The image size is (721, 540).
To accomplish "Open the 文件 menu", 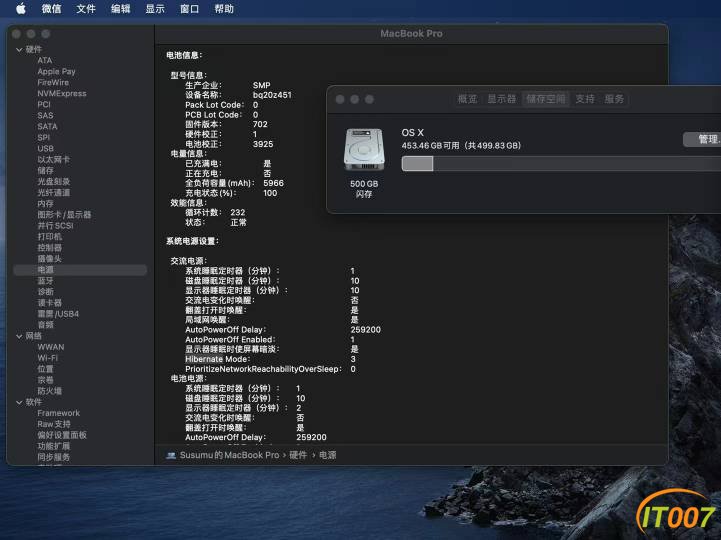I will [x=86, y=9].
